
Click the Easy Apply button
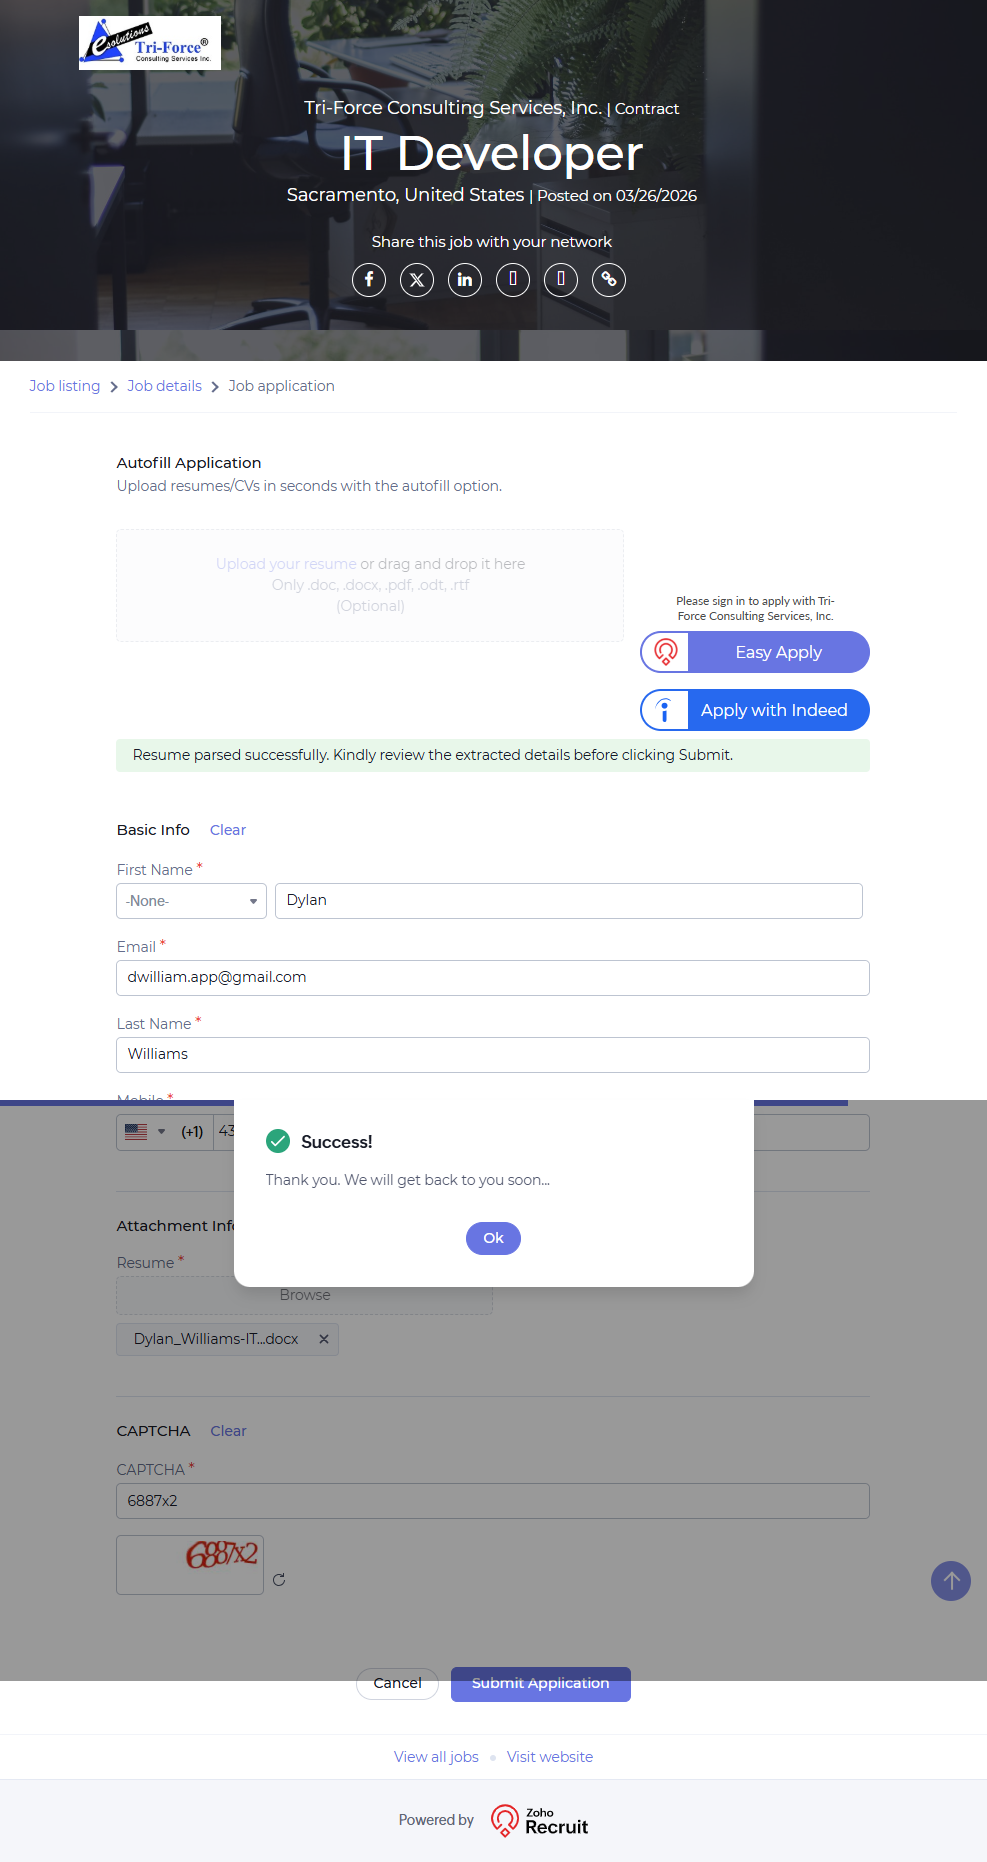755,652
